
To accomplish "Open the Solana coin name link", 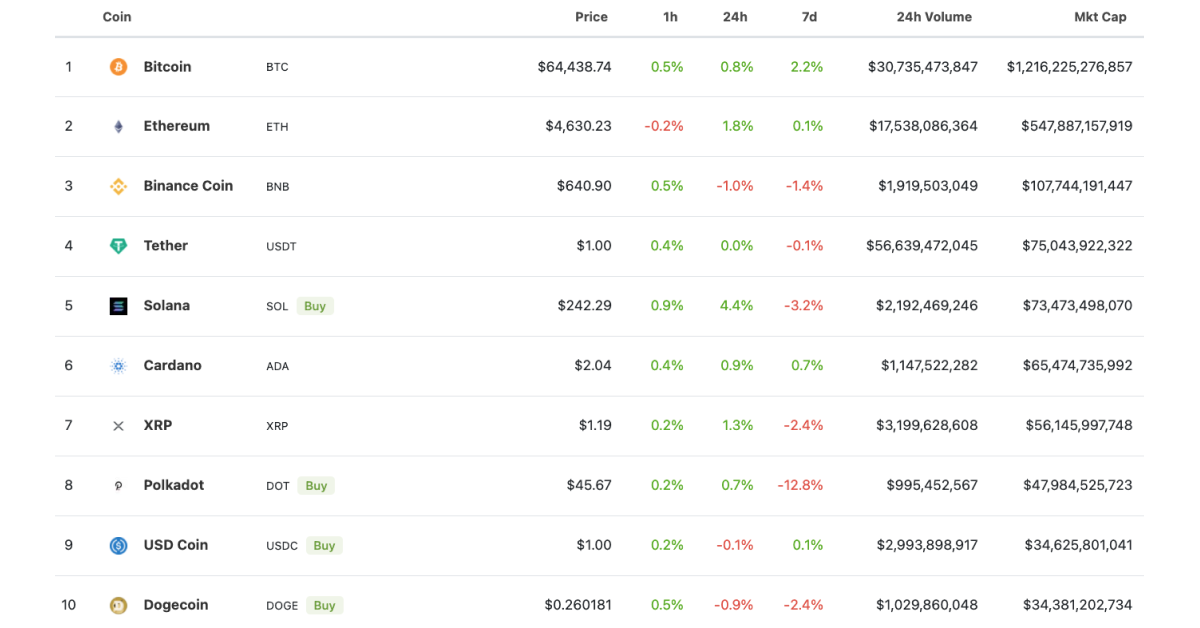I will [167, 306].
